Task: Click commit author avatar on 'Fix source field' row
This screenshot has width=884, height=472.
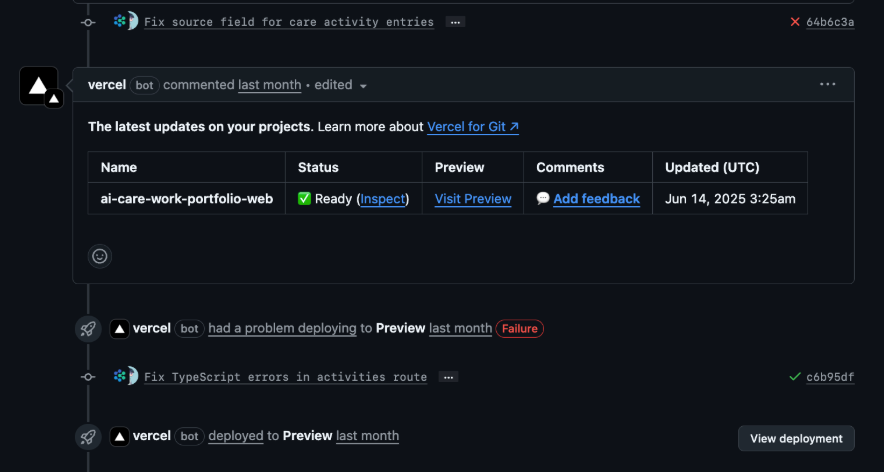Action: pos(126,21)
